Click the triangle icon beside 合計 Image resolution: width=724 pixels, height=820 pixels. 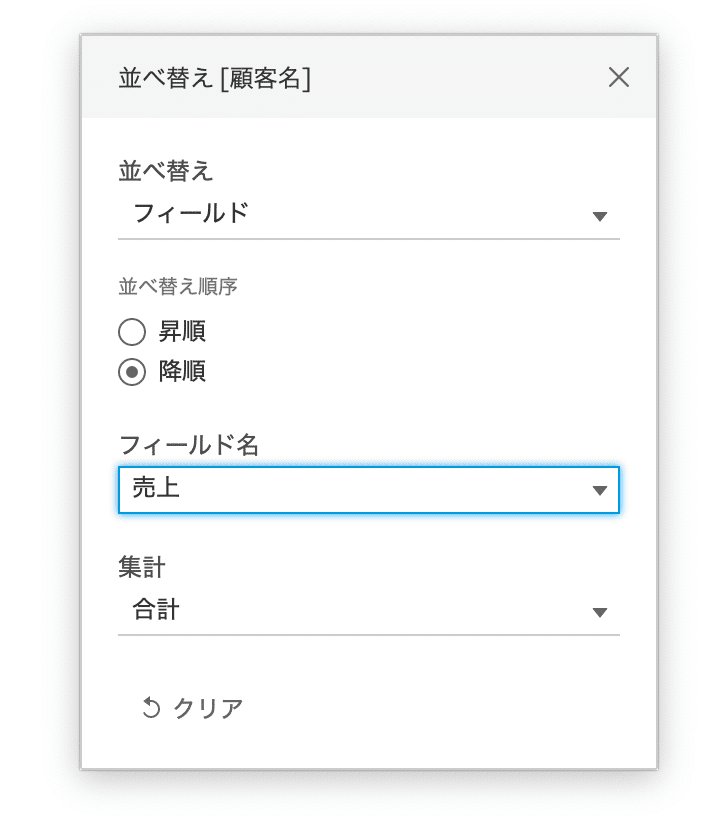(599, 612)
